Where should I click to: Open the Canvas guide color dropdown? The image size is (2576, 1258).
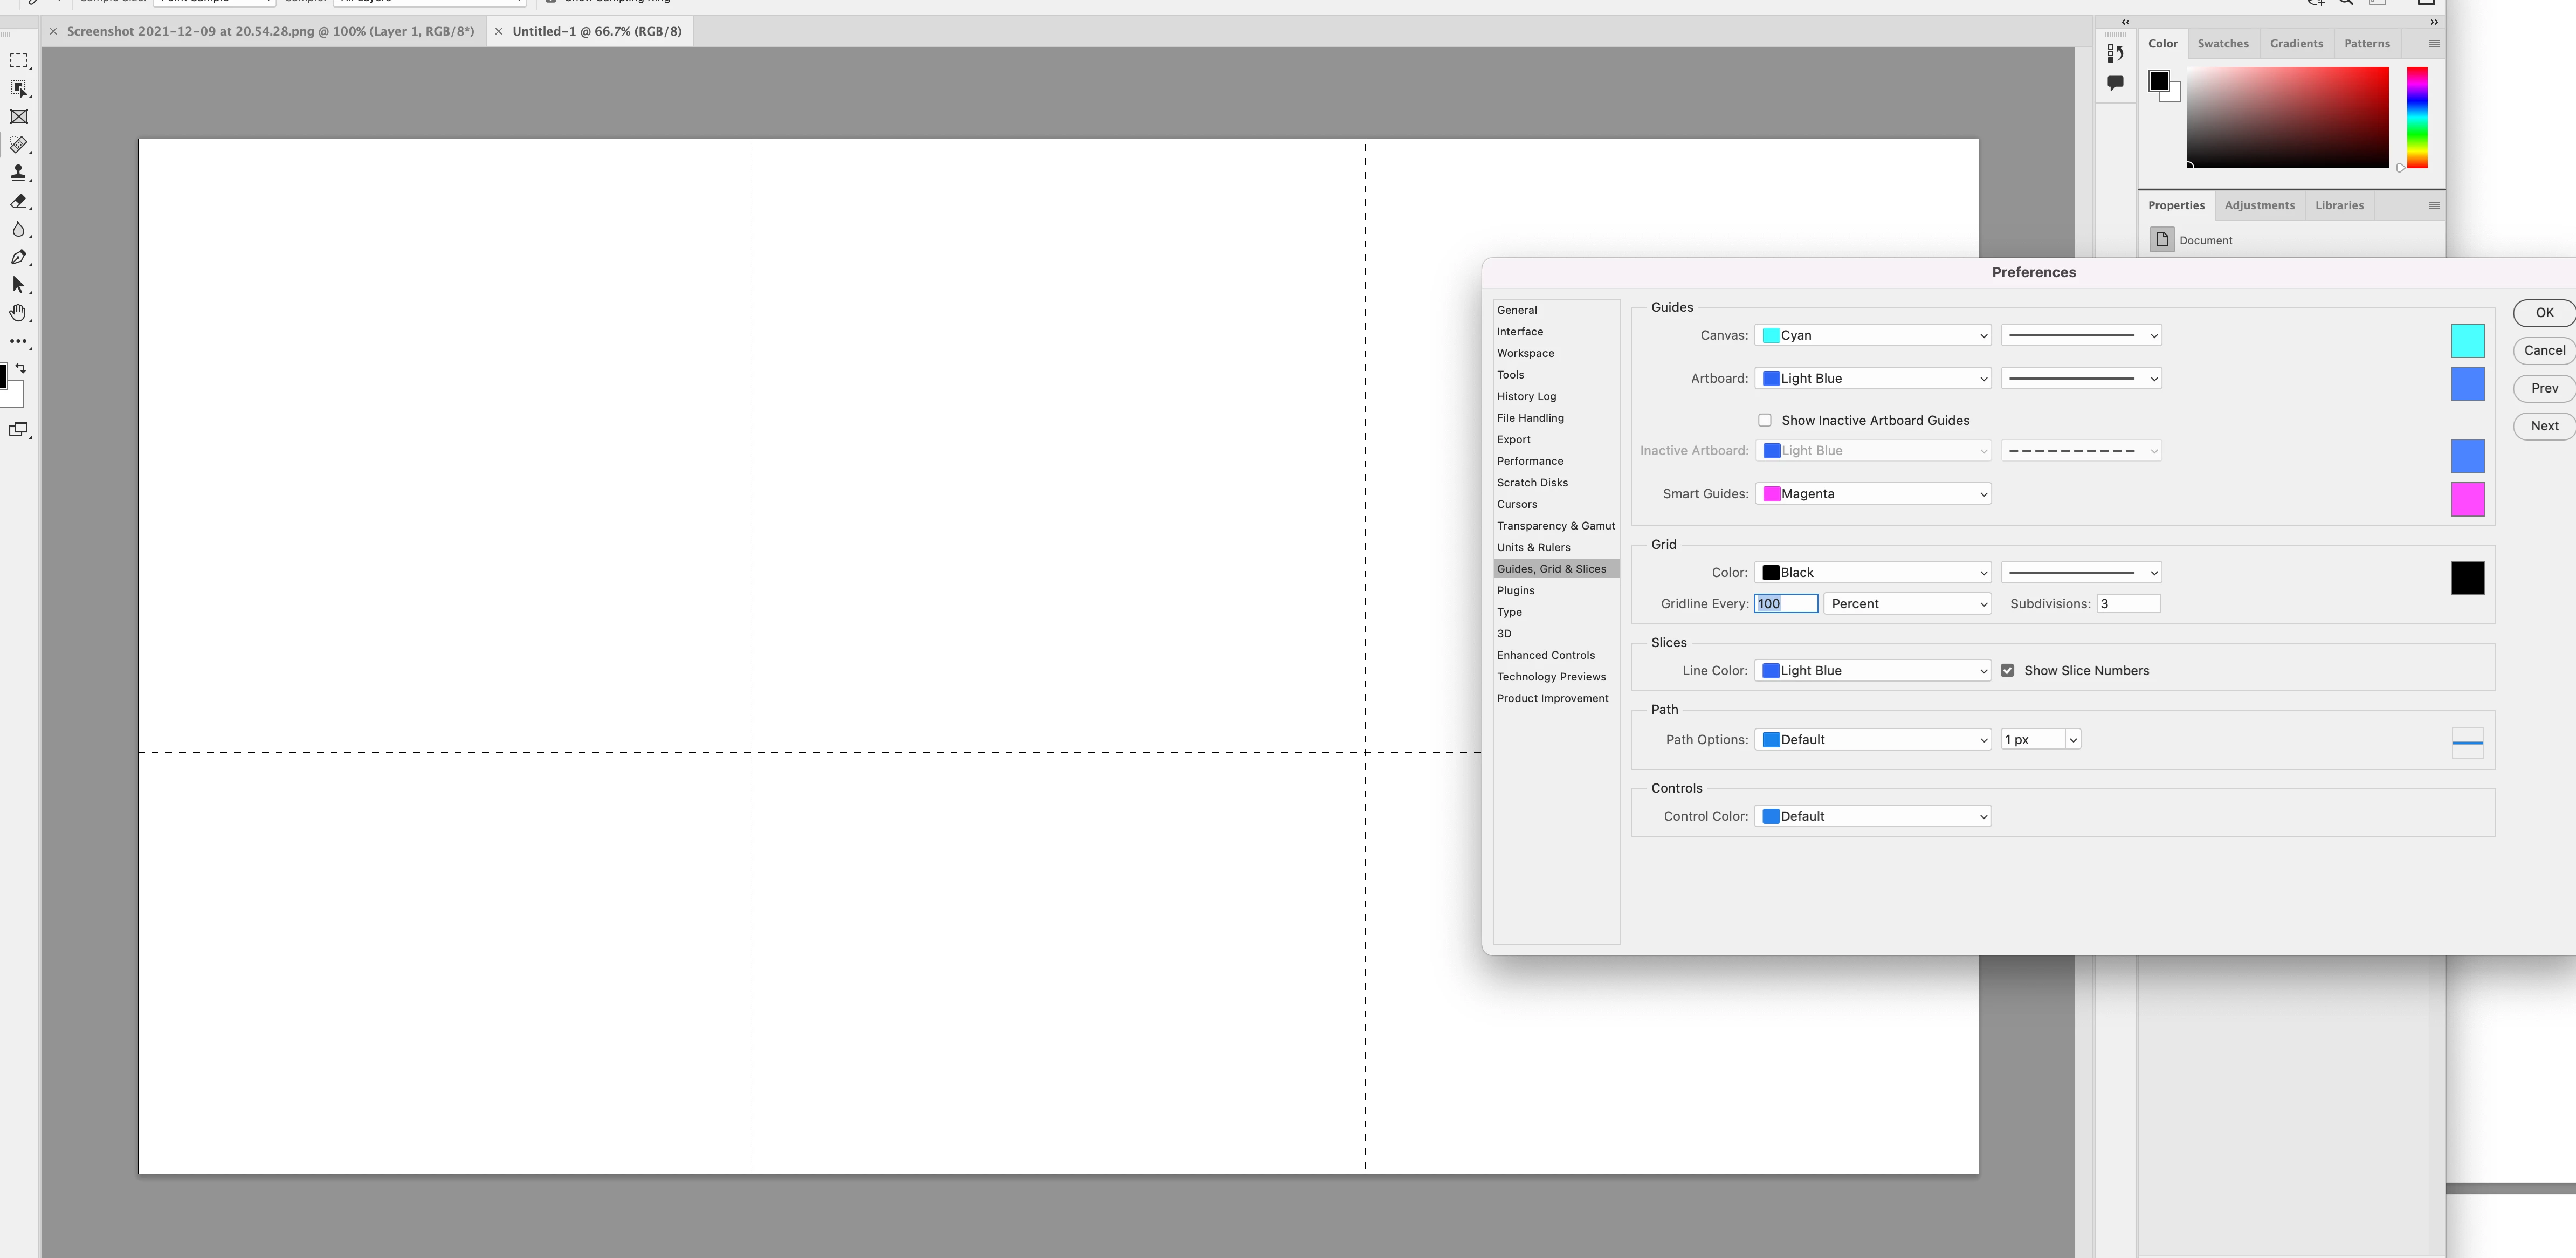[x=1872, y=335]
